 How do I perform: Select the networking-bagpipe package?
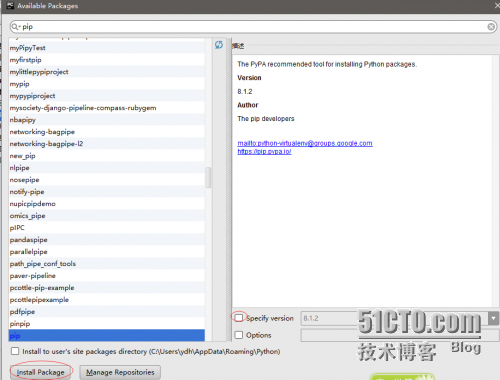107,132
